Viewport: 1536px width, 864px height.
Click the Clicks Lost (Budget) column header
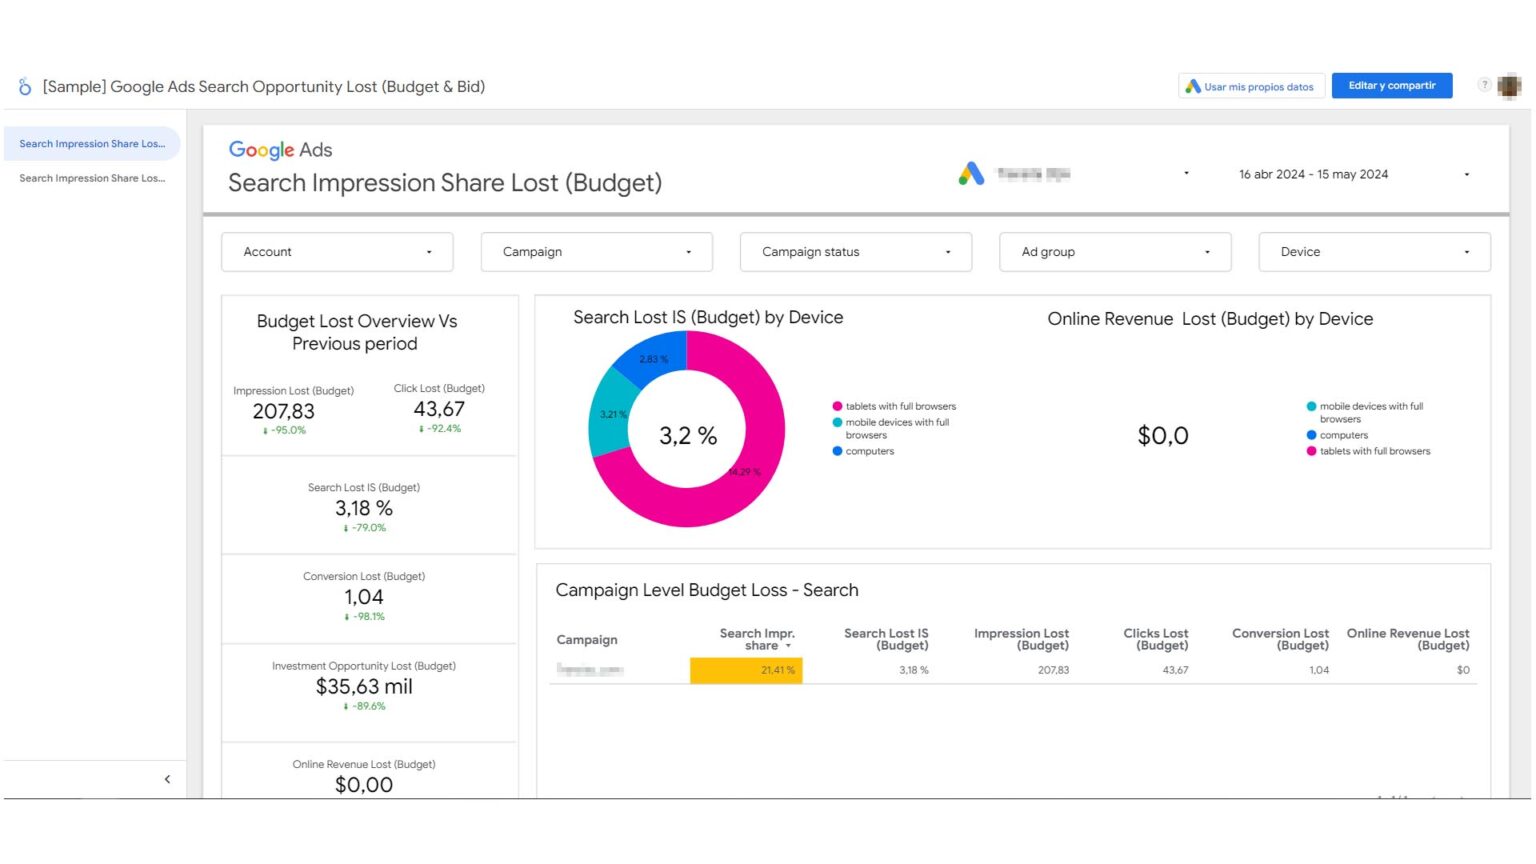click(1155, 639)
